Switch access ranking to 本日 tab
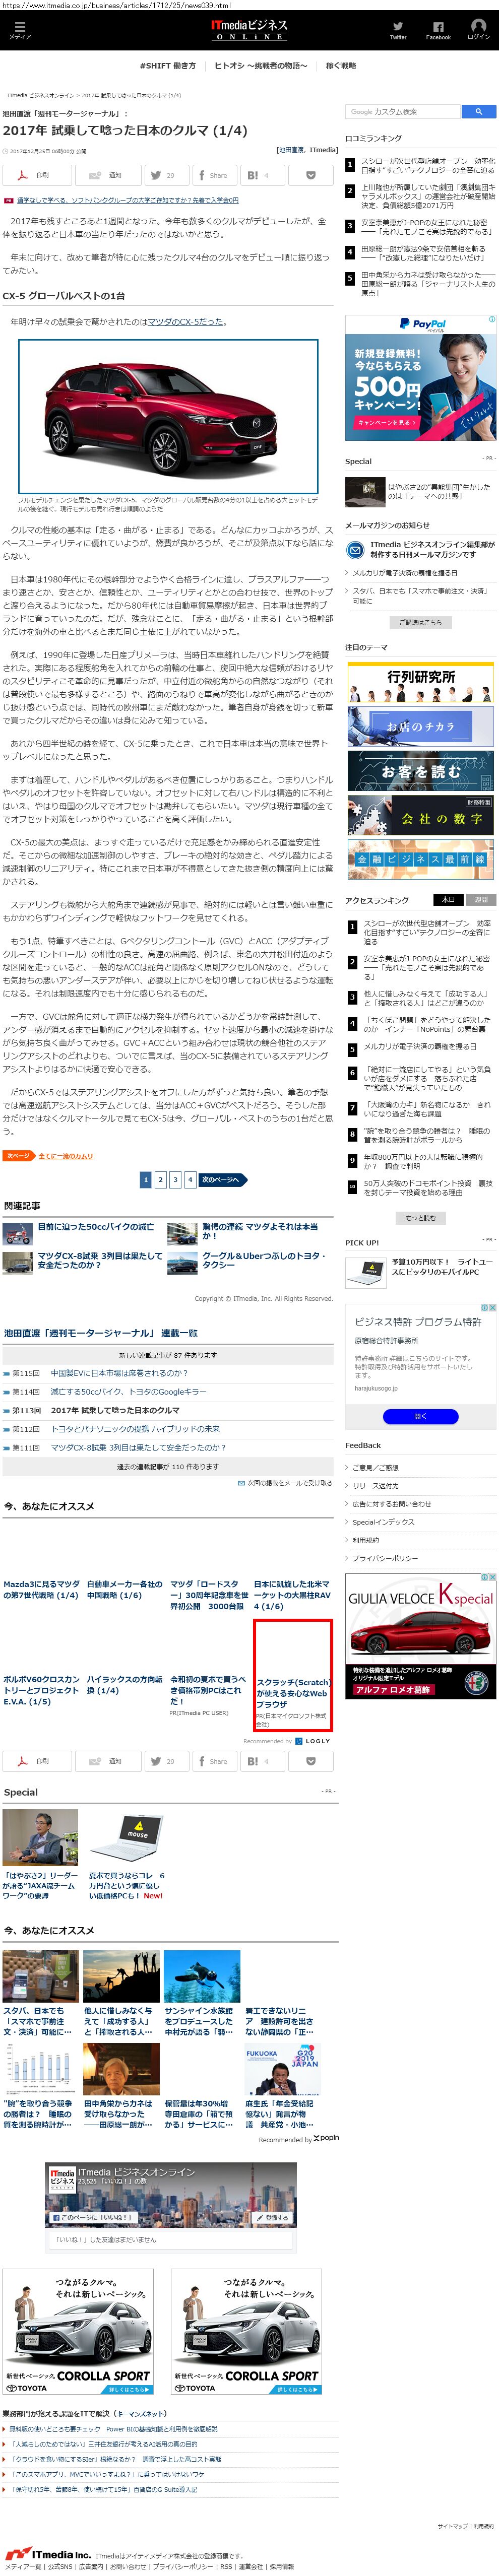 (x=448, y=900)
